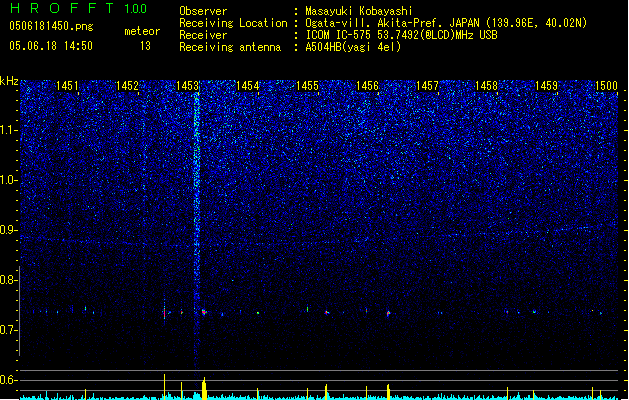Click the 1452 time marker
The width and height of the screenshot is (629, 400).
(x=127, y=86)
